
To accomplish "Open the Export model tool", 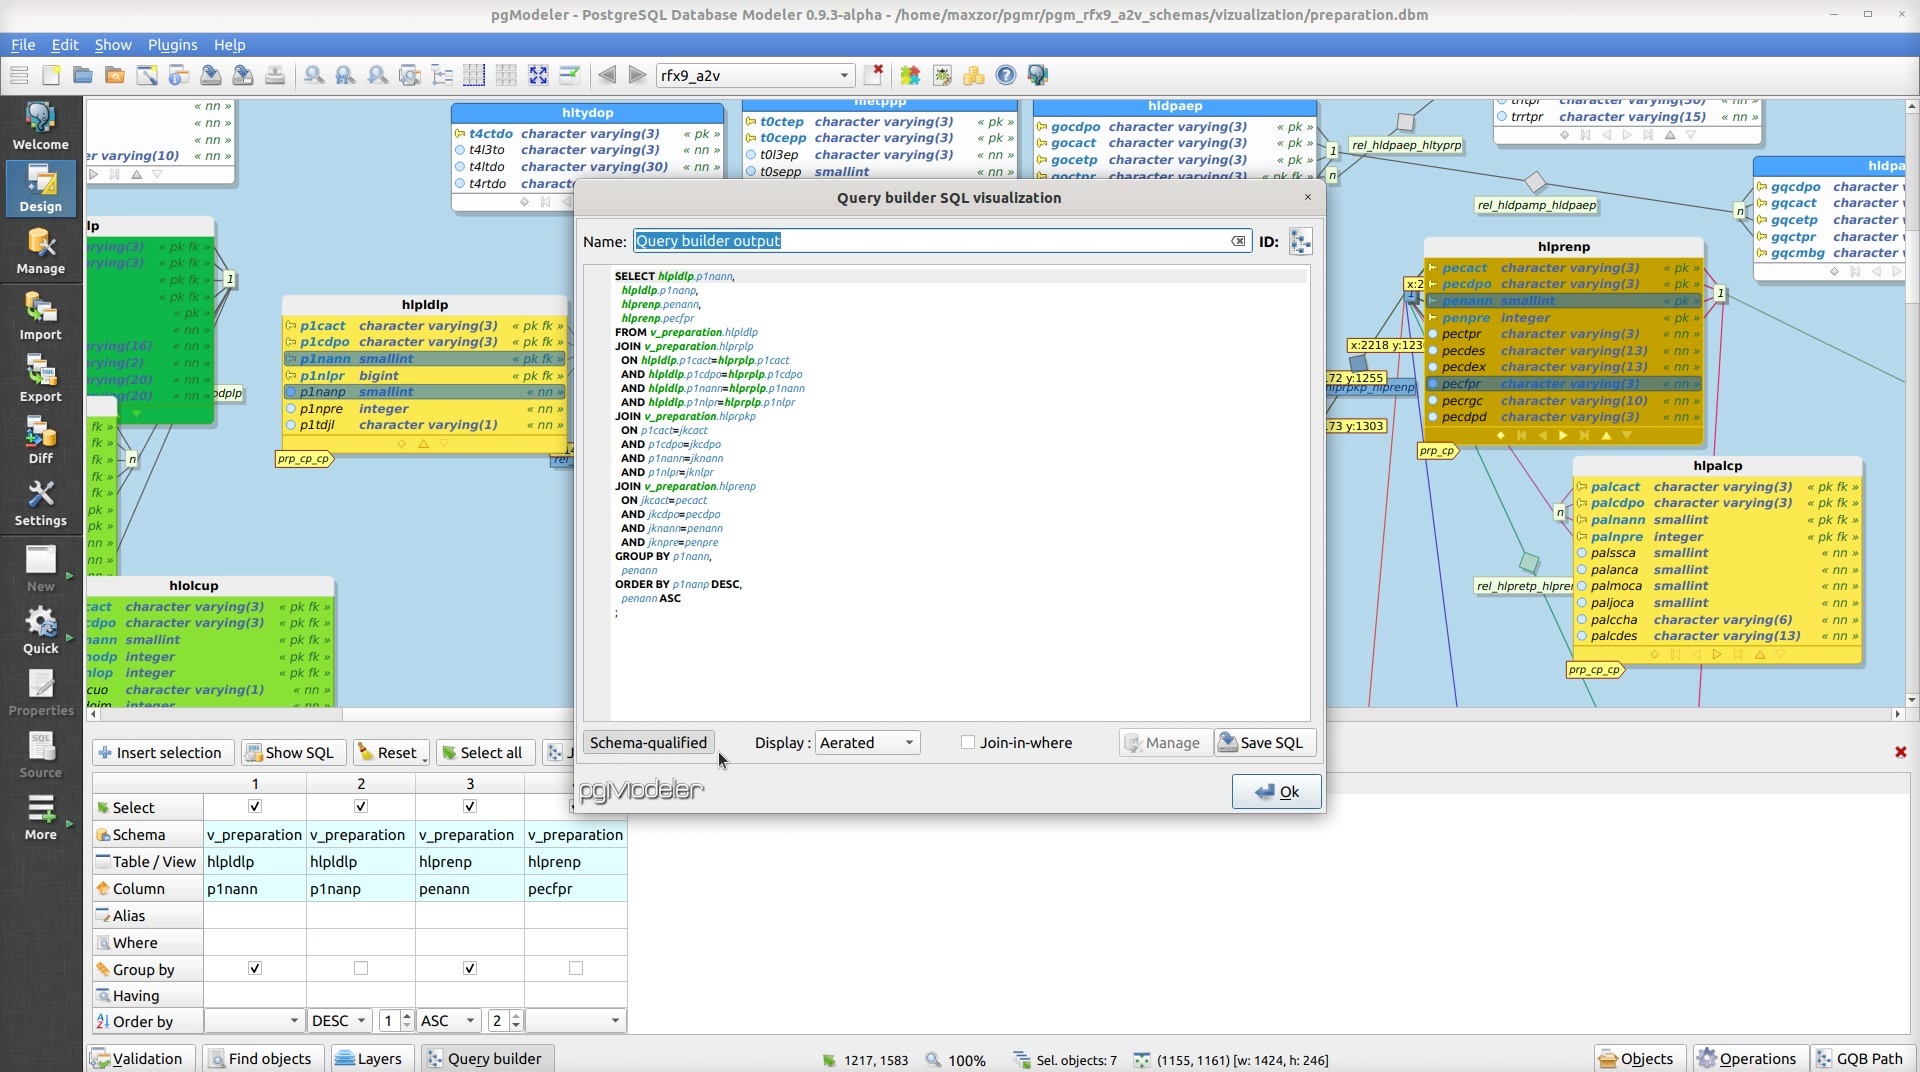I will (40, 378).
